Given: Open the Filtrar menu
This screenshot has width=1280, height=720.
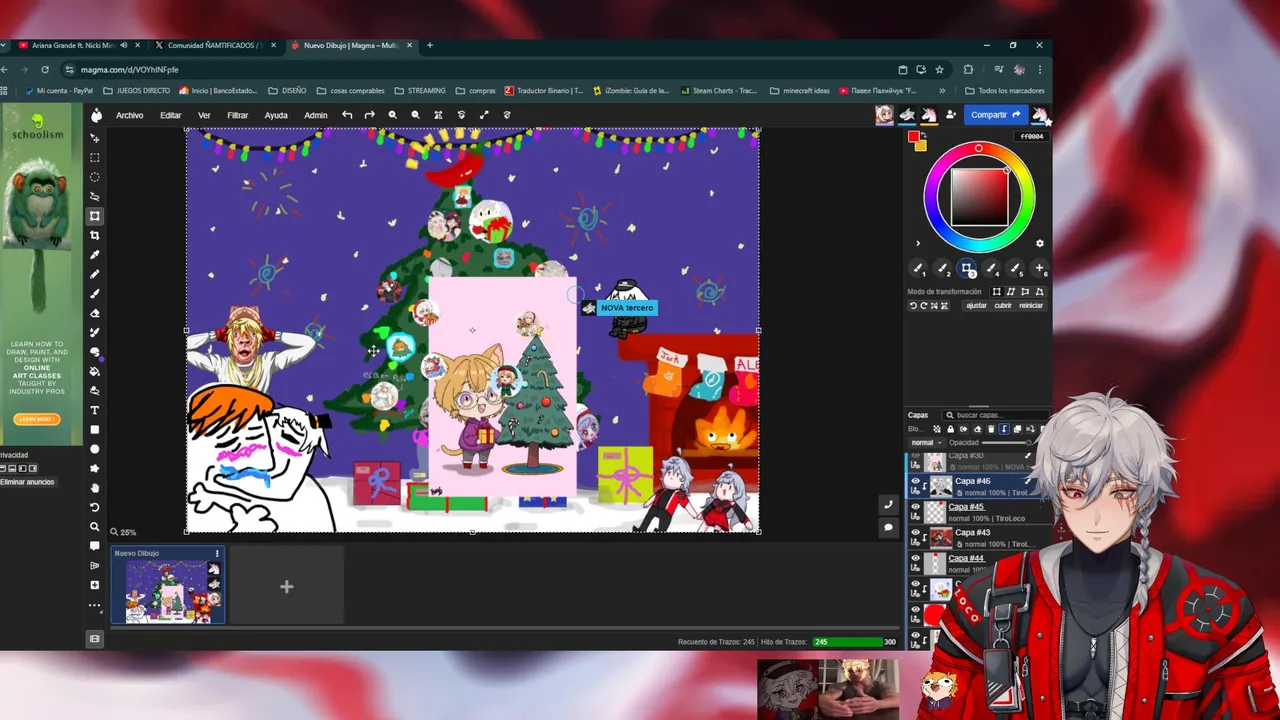Looking at the screenshot, I should point(238,115).
